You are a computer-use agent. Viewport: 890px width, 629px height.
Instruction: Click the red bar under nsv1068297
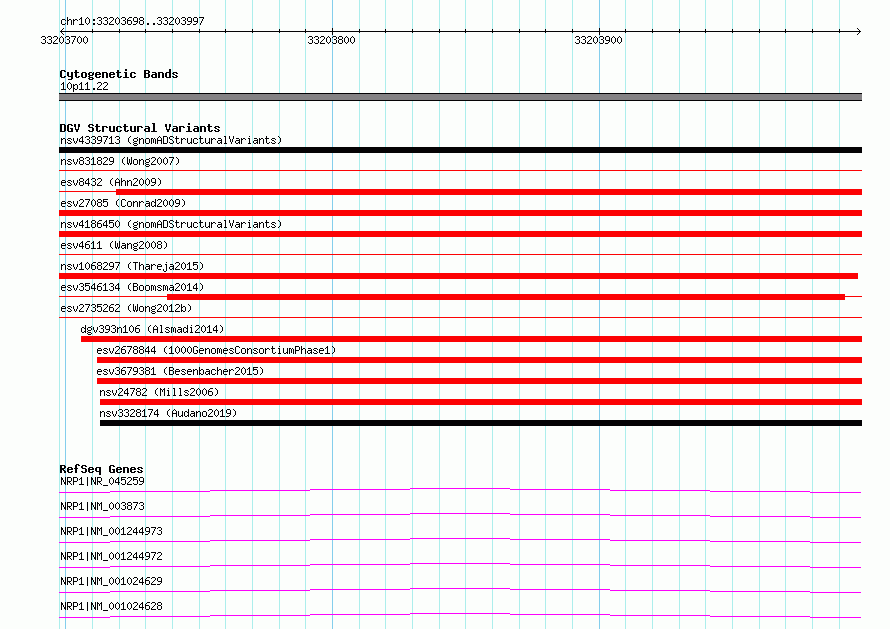point(458,276)
